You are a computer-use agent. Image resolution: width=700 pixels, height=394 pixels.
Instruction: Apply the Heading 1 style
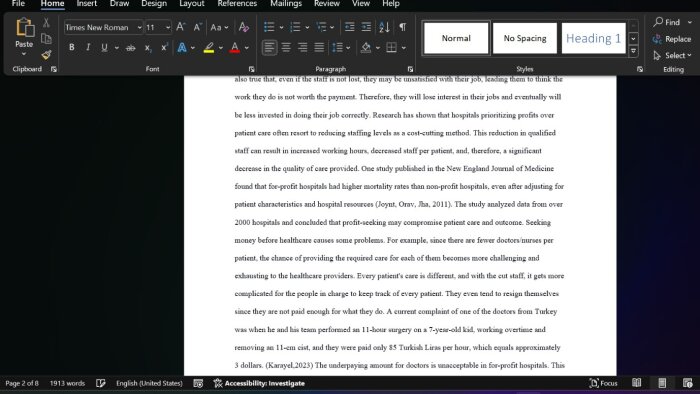pos(594,38)
